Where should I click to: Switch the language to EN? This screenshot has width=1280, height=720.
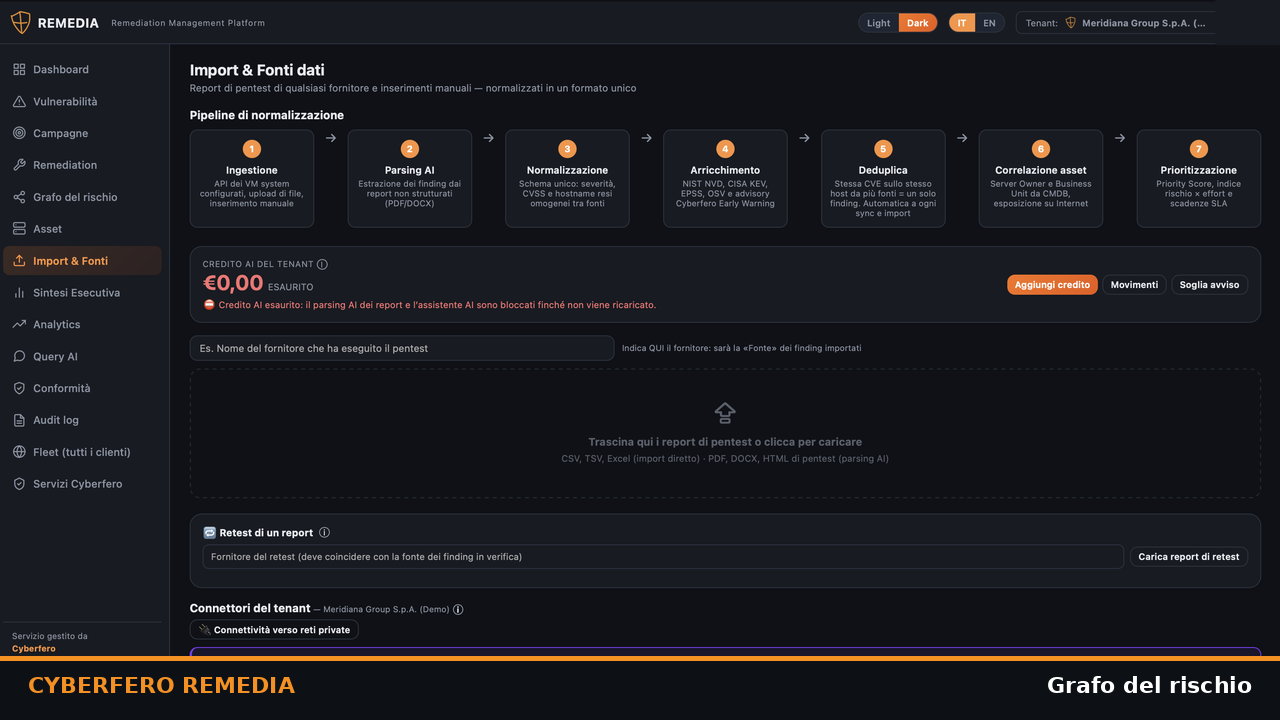(989, 23)
